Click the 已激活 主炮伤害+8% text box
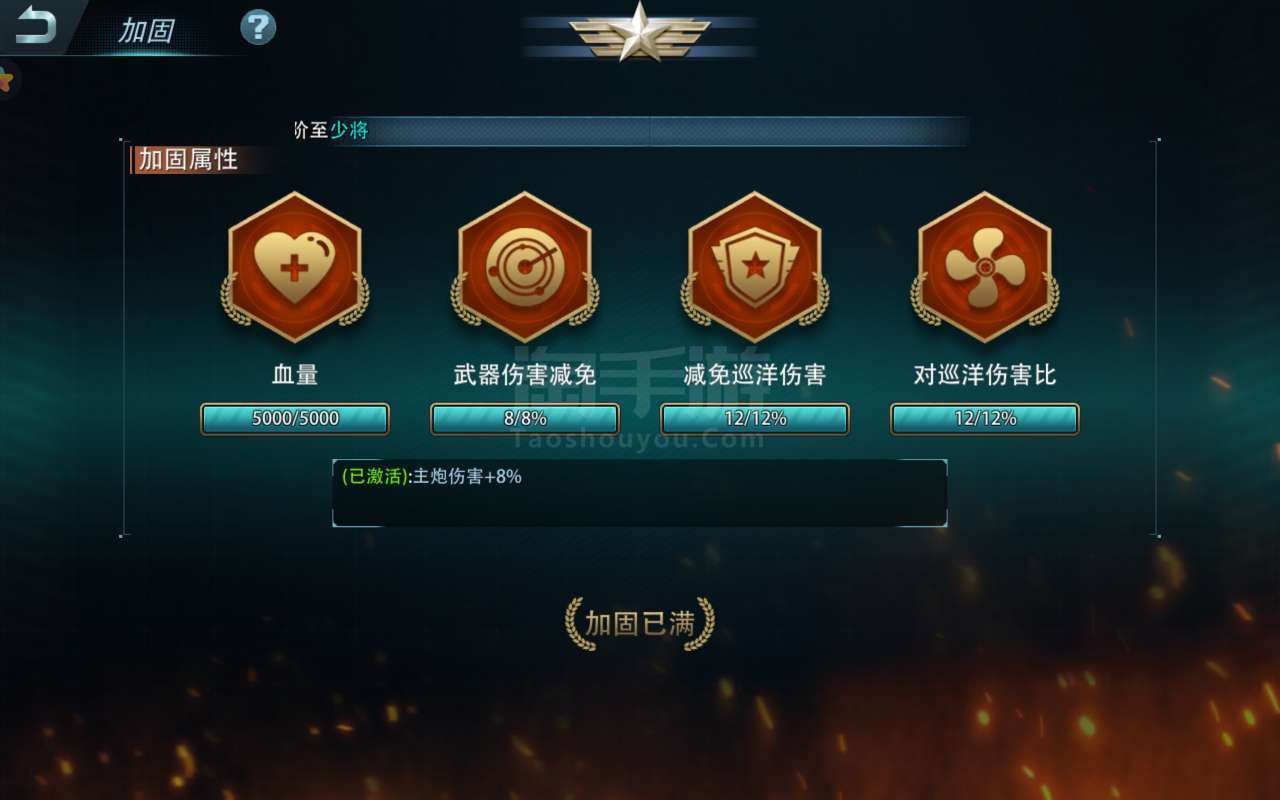 coord(640,493)
